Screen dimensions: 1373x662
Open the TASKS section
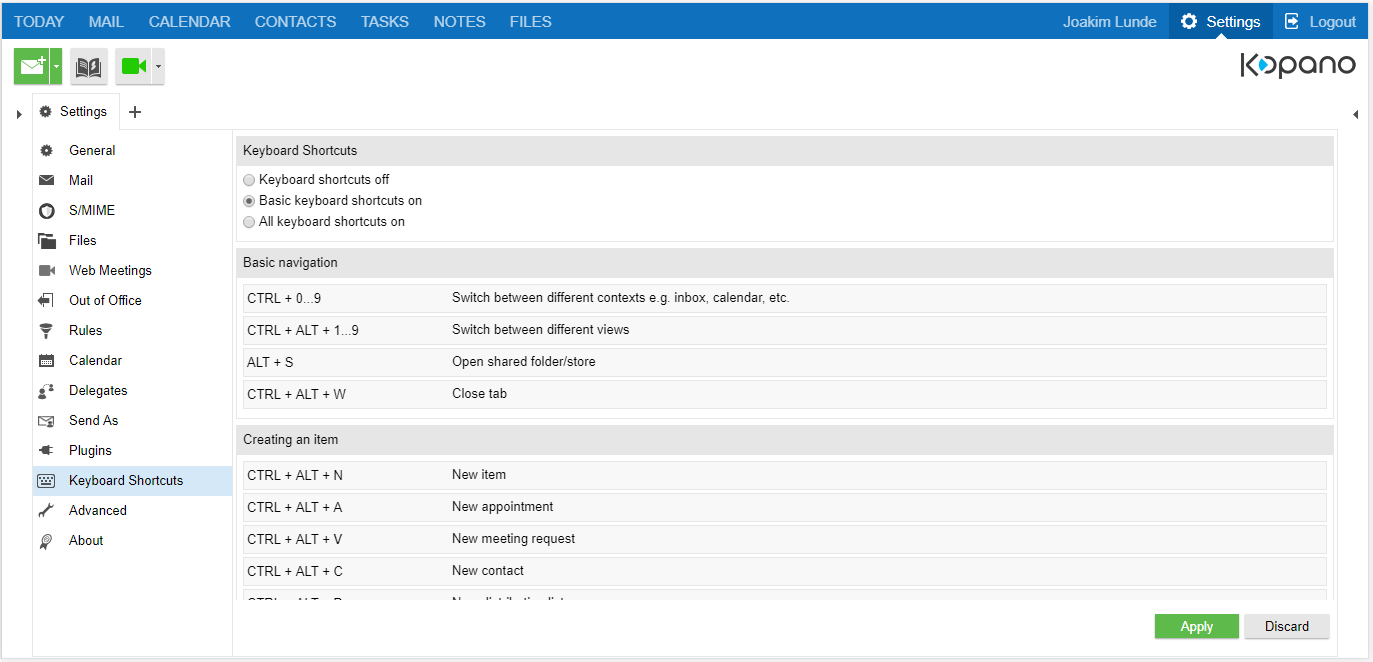pyautogui.click(x=384, y=21)
